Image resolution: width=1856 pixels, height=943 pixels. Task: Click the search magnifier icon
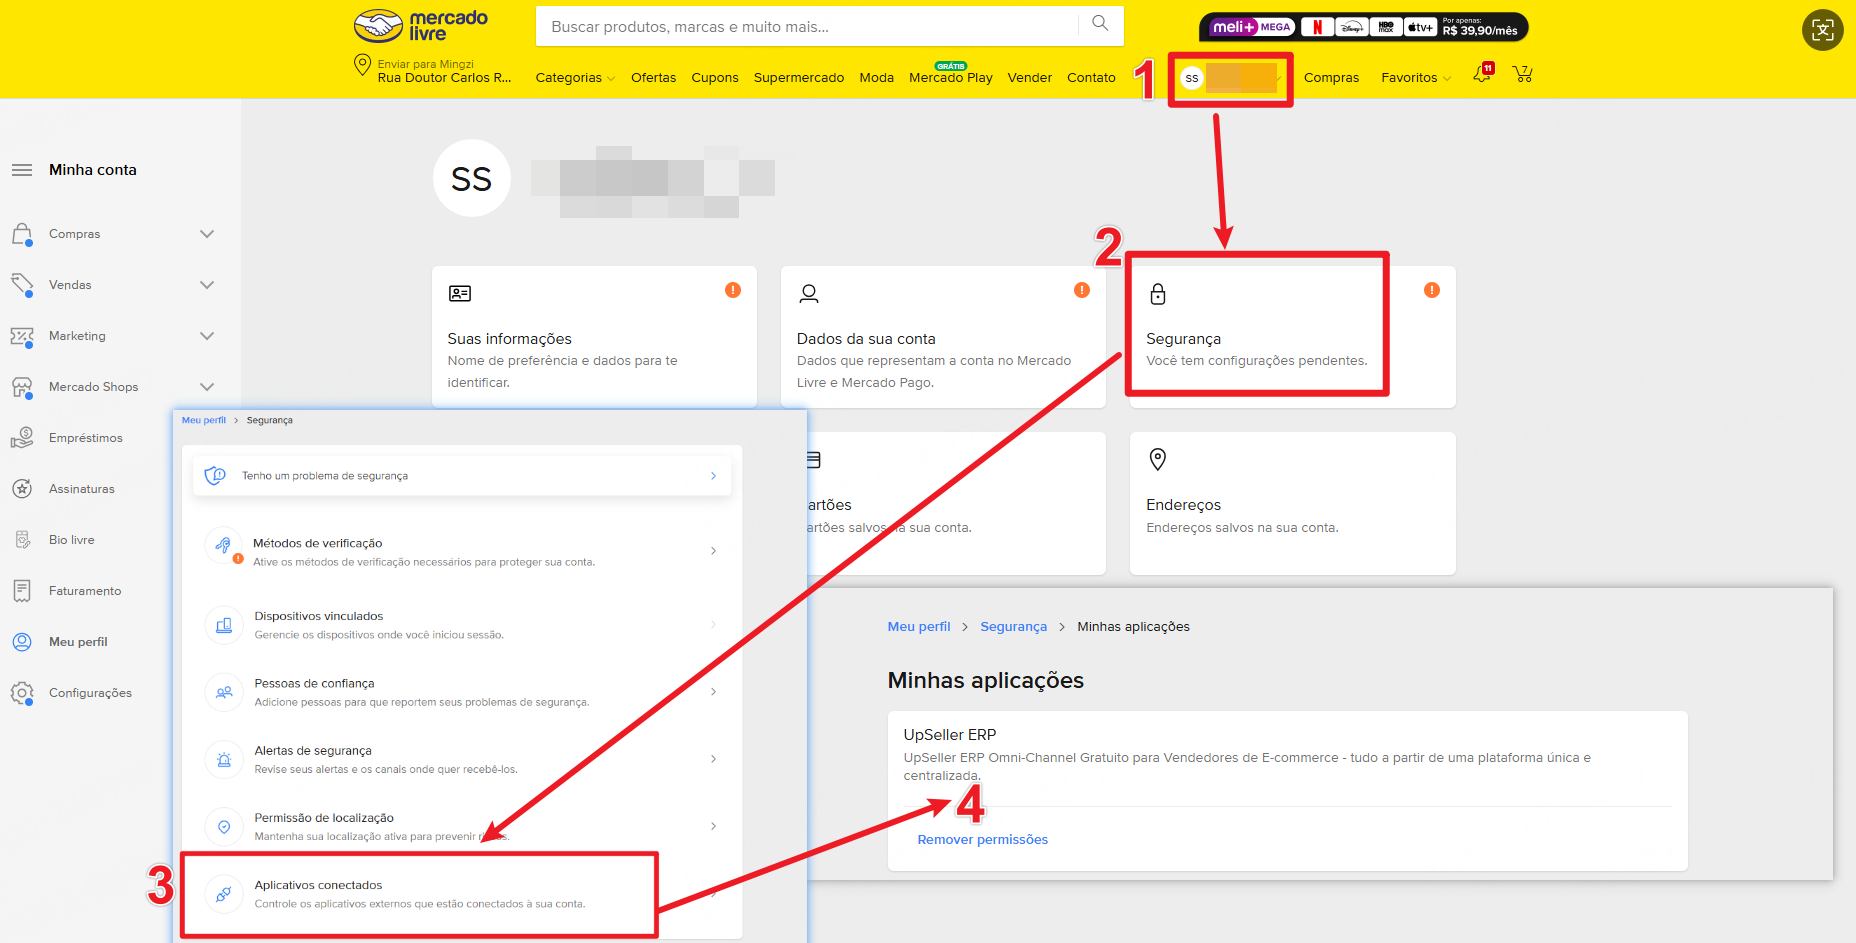(x=1100, y=24)
